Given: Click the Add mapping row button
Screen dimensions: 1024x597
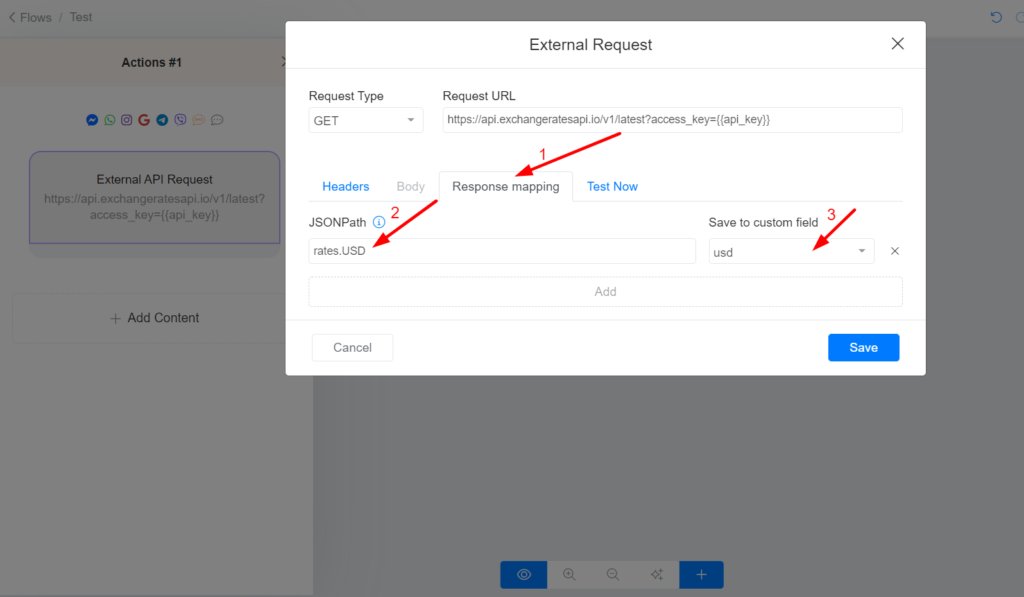Looking at the screenshot, I should click(605, 292).
